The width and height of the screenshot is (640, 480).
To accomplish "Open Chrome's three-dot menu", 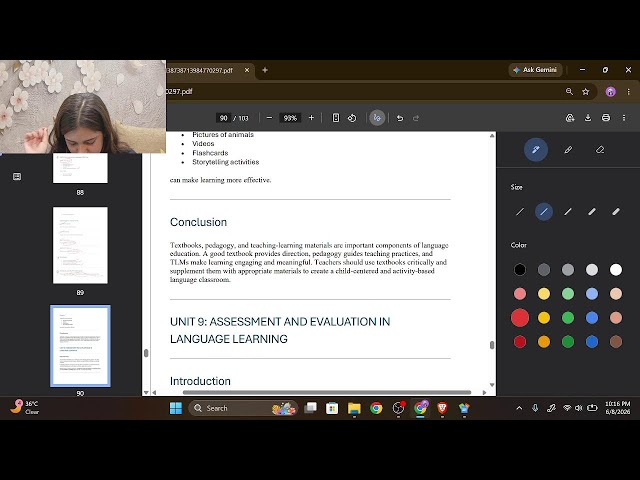I will pos(629,92).
